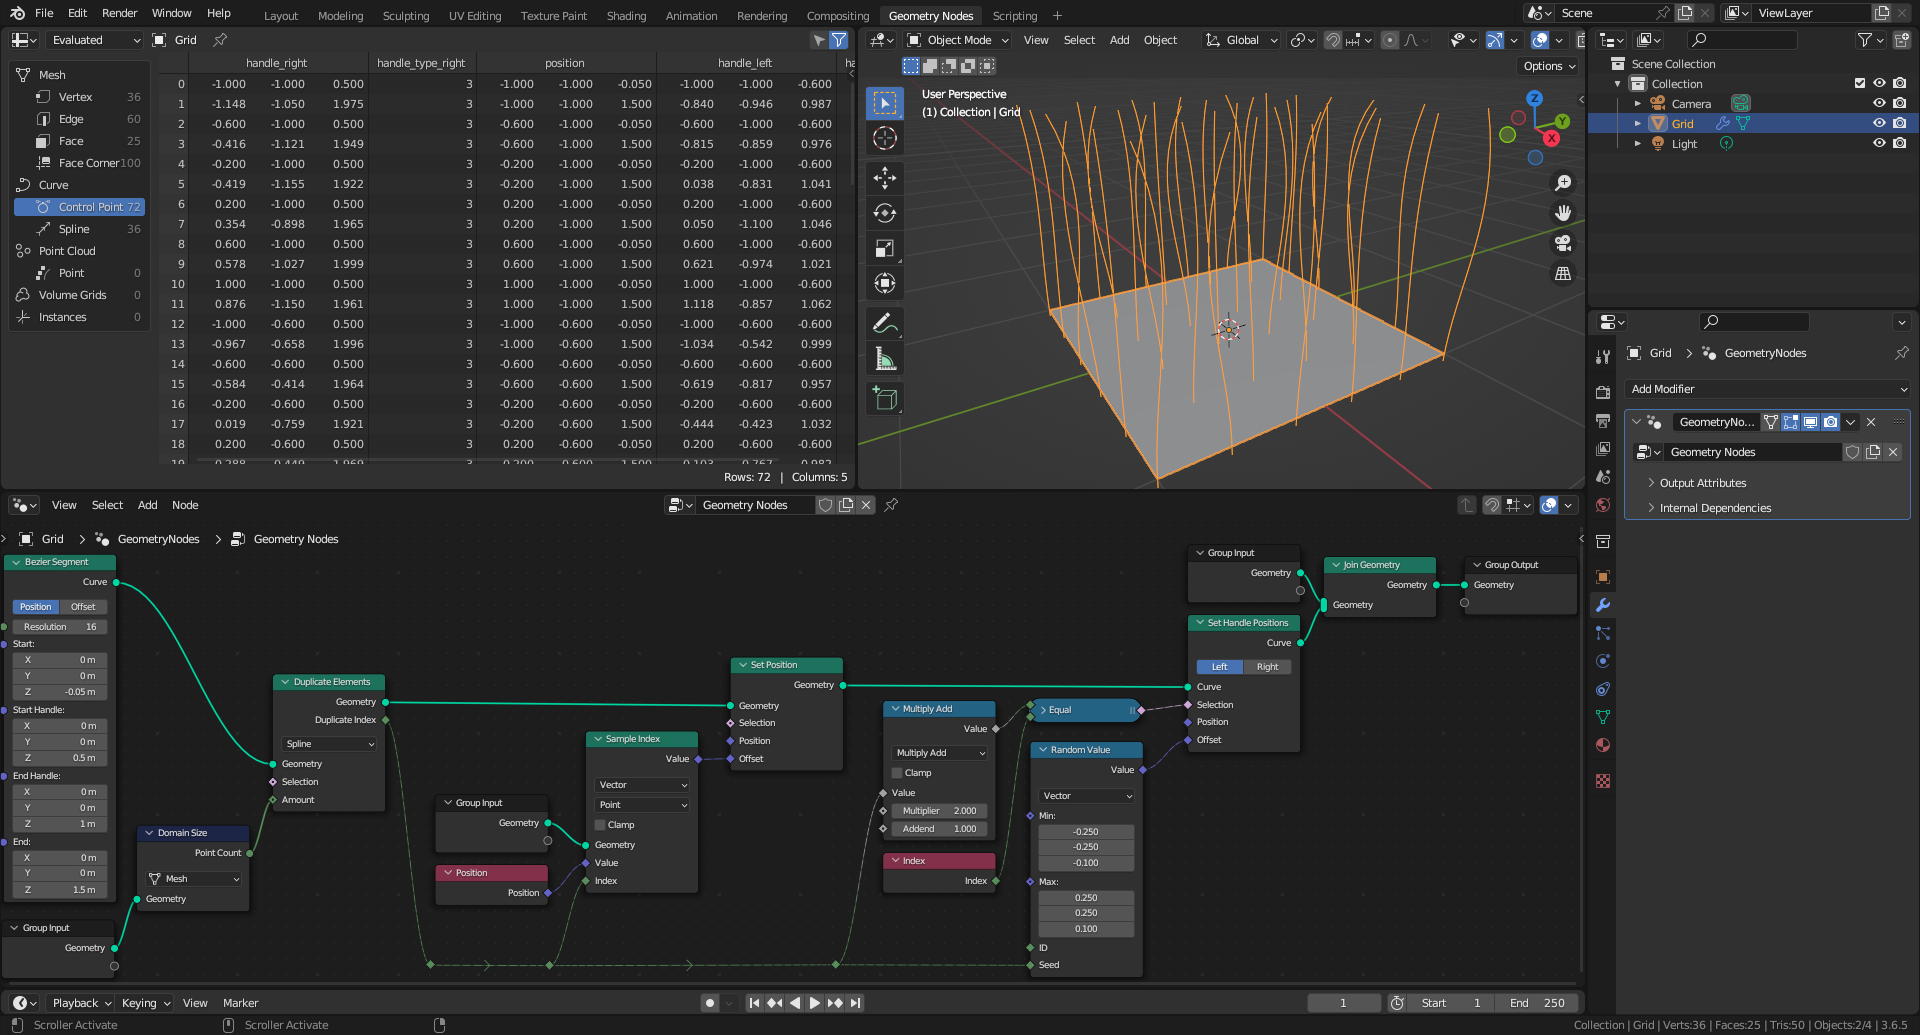Viewport: 1920px width, 1035px height.
Task: Expand the Camera item in outliner
Action: click(1638, 103)
